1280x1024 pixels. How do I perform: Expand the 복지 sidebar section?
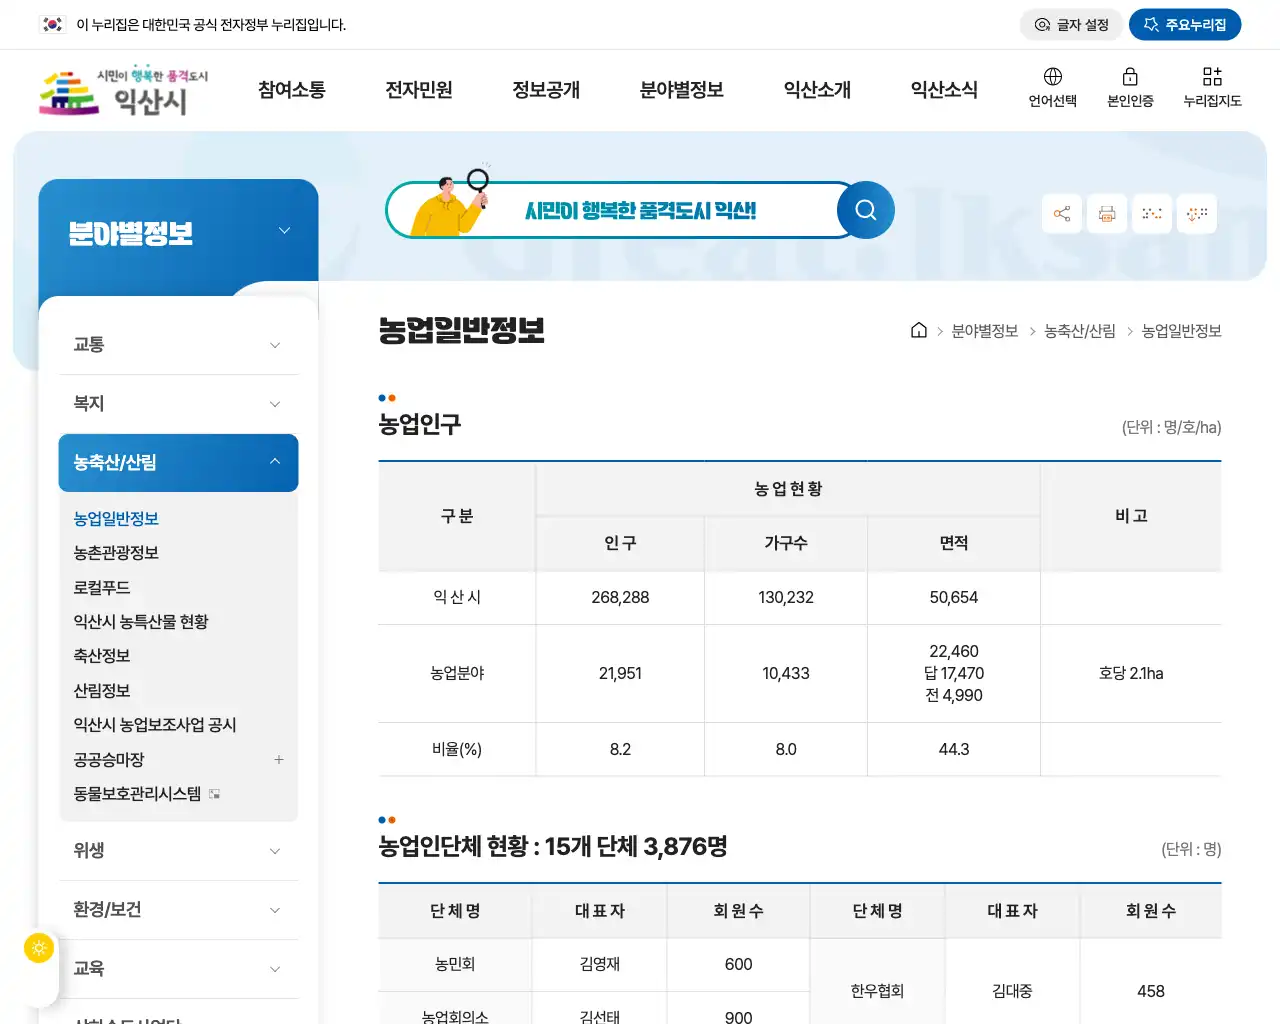coord(178,403)
